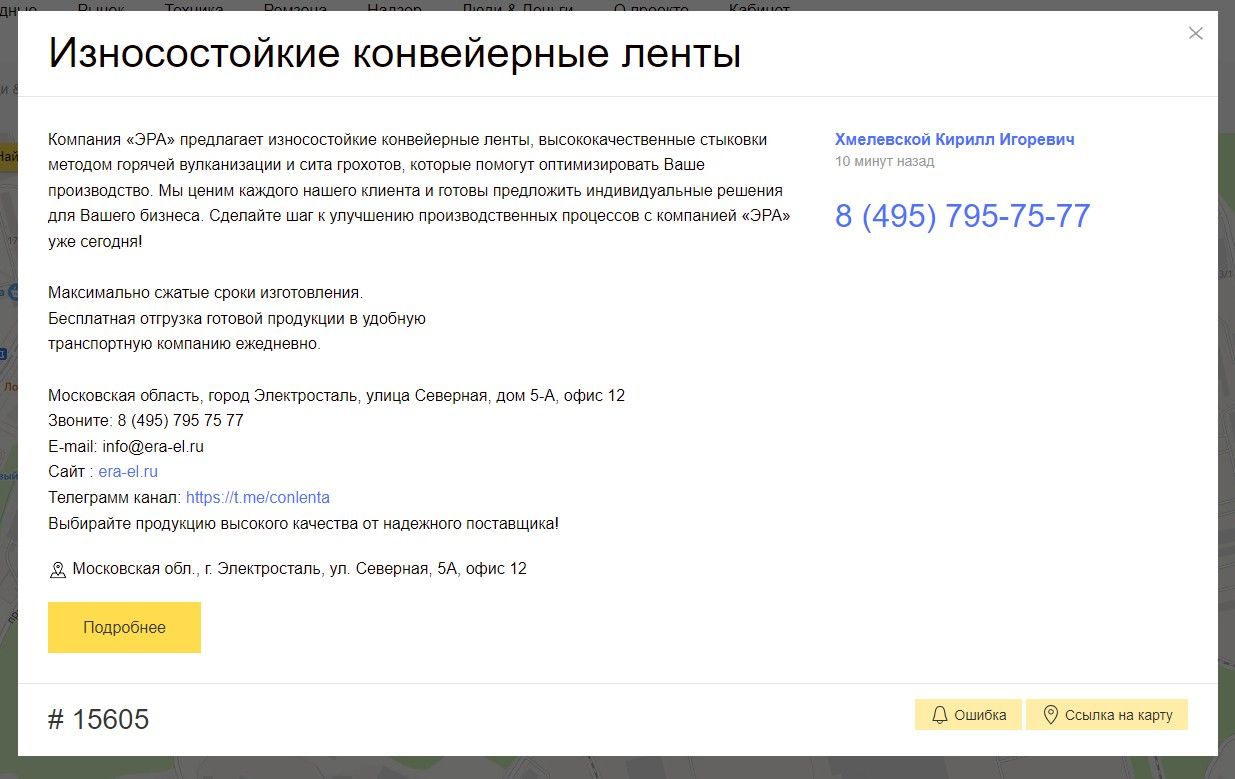Click the location pin icon before the address
This screenshot has width=1235, height=779.
coord(58,570)
